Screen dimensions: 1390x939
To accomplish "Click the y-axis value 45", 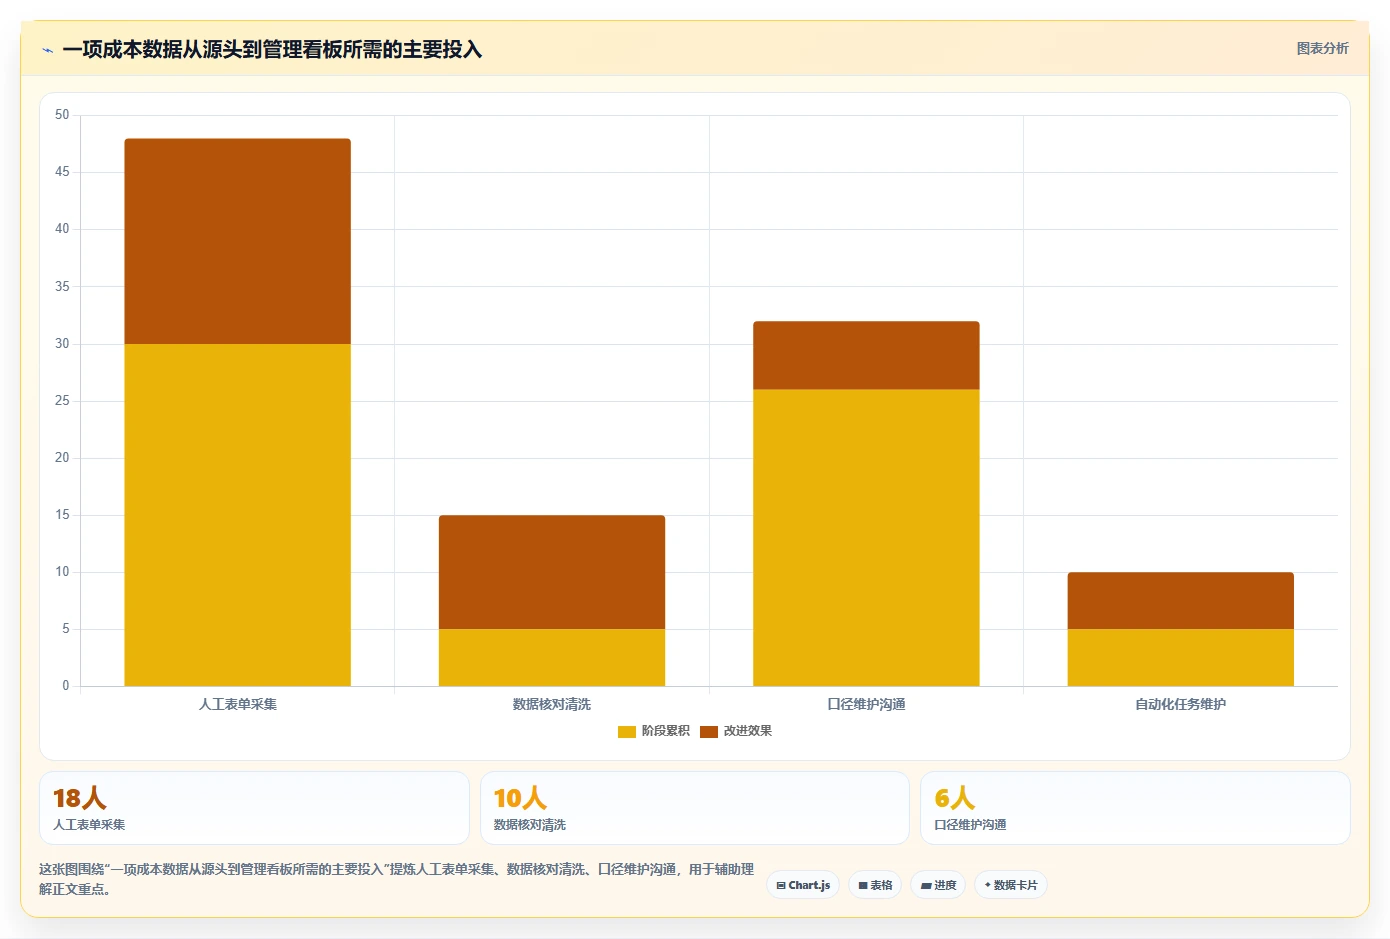I will click(x=62, y=172).
